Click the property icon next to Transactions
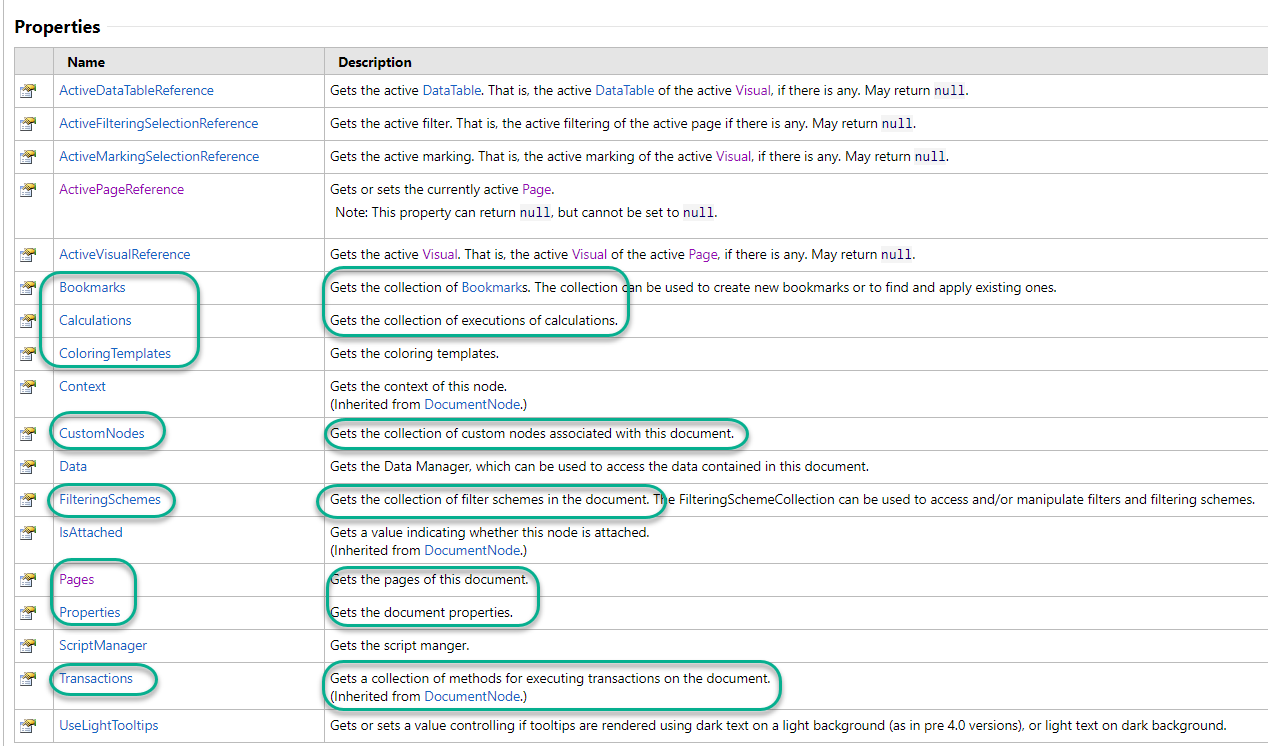The width and height of the screenshot is (1268, 746). (x=28, y=679)
